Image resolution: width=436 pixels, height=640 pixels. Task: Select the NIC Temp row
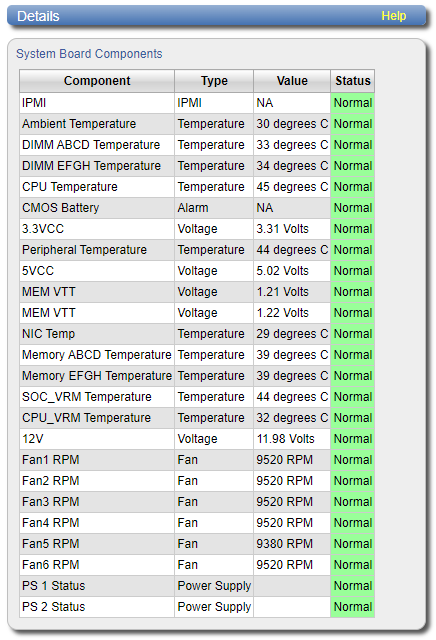pyautogui.click(x=197, y=334)
